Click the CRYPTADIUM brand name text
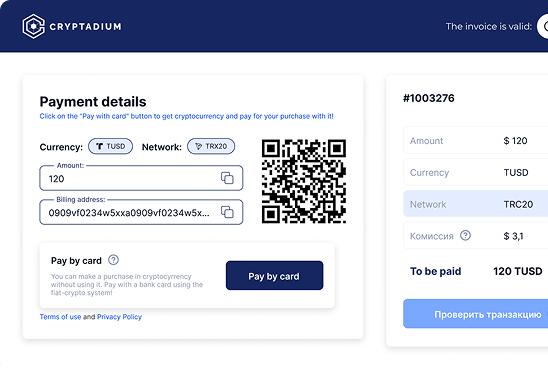 [85, 27]
